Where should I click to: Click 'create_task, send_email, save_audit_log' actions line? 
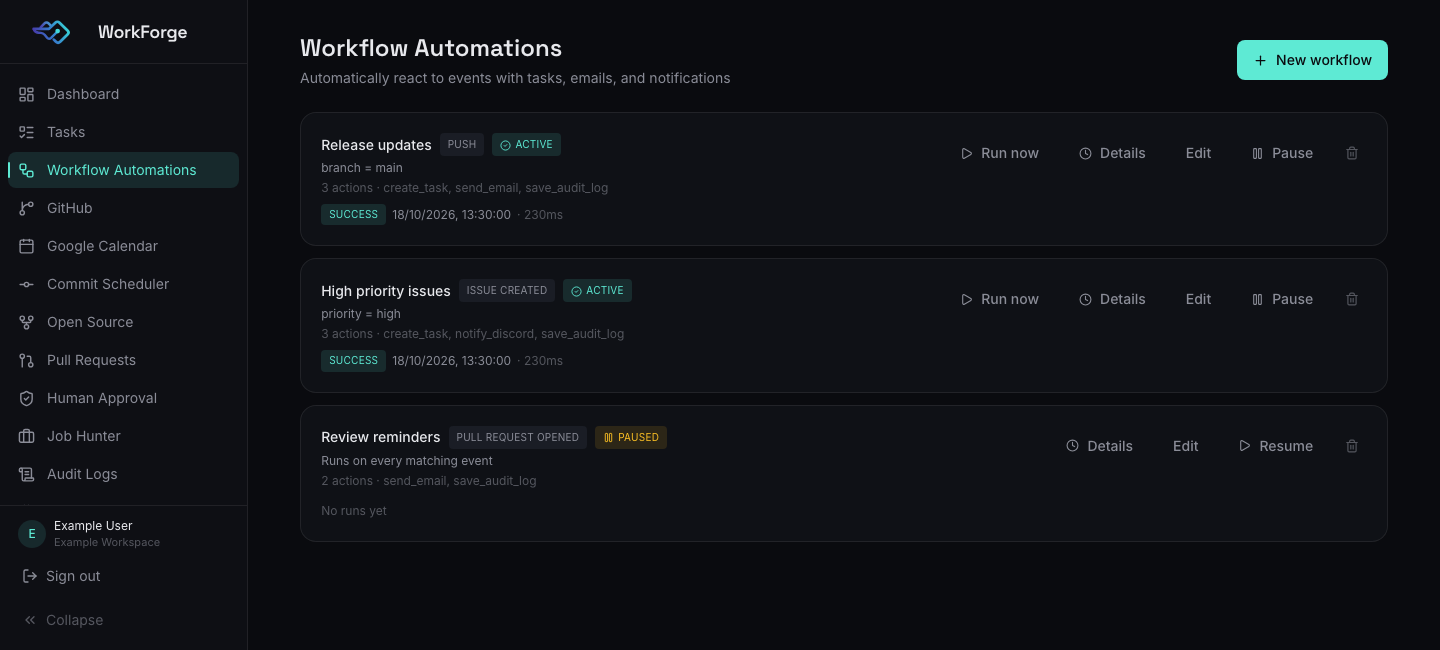[x=496, y=188]
